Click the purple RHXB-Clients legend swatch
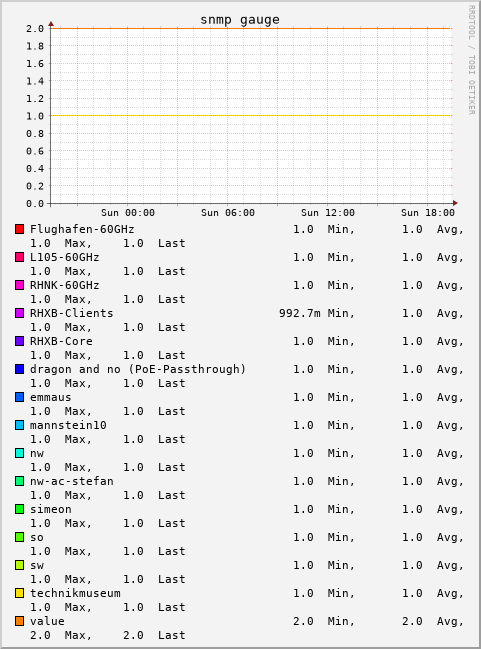The image size is (481, 649). pos(19,313)
